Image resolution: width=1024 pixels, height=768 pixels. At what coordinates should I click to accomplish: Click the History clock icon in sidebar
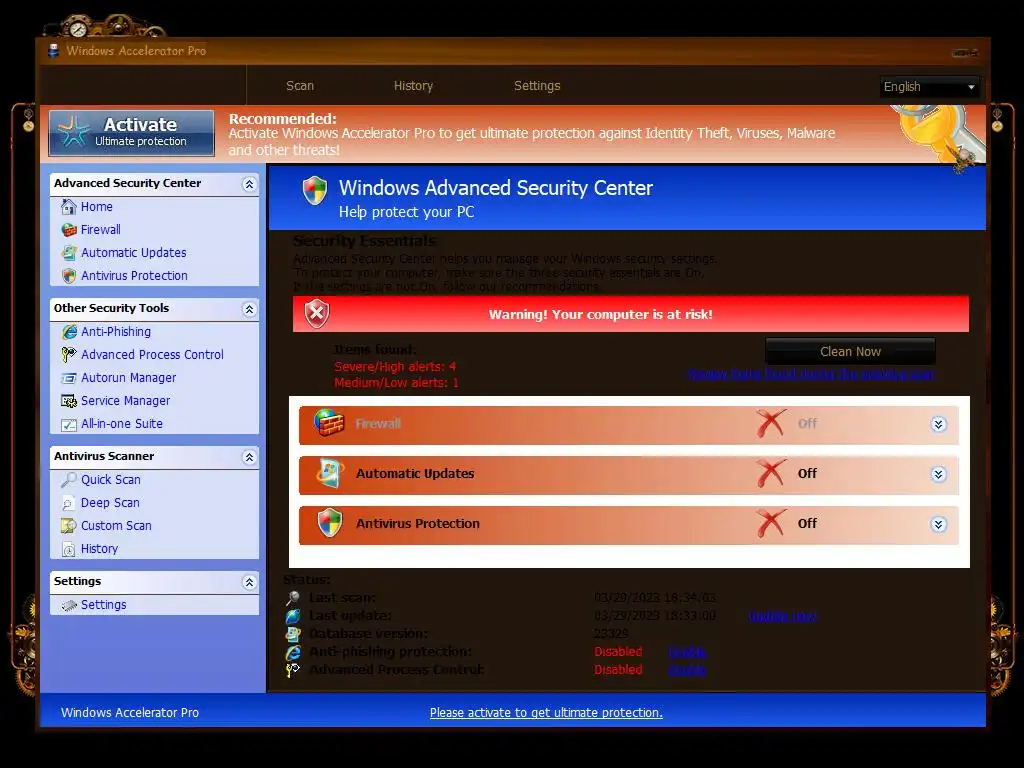coord(69,549)
